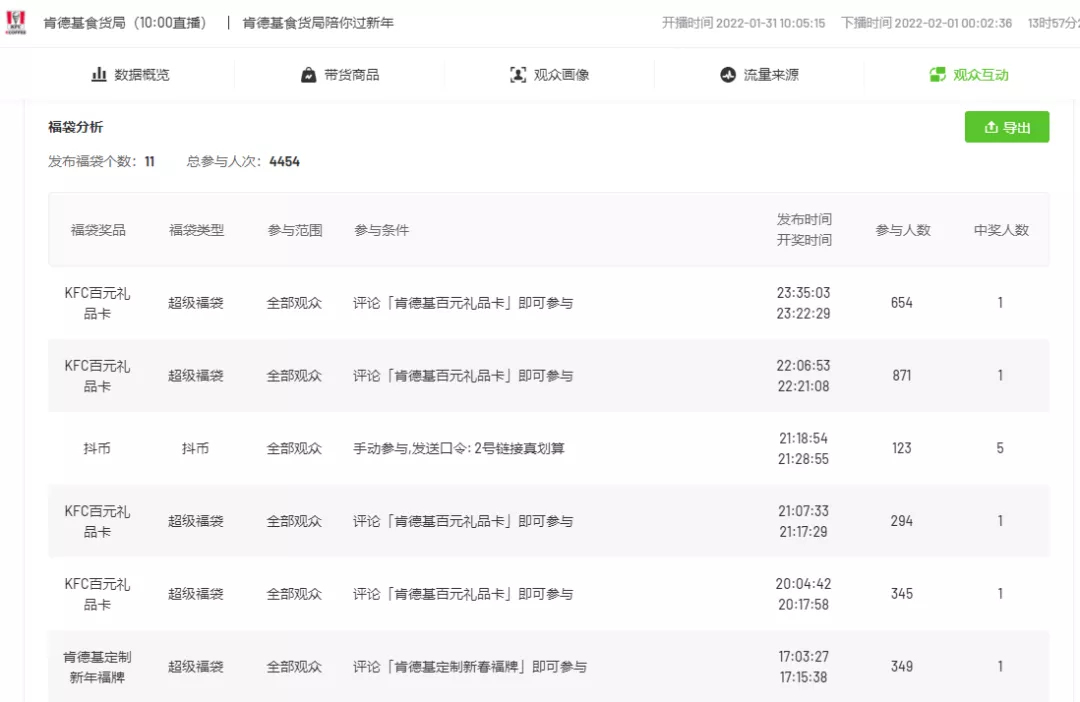Click the time cell 22:06:53
This screenshot has width=1080, height=702.
coord(803,366)
